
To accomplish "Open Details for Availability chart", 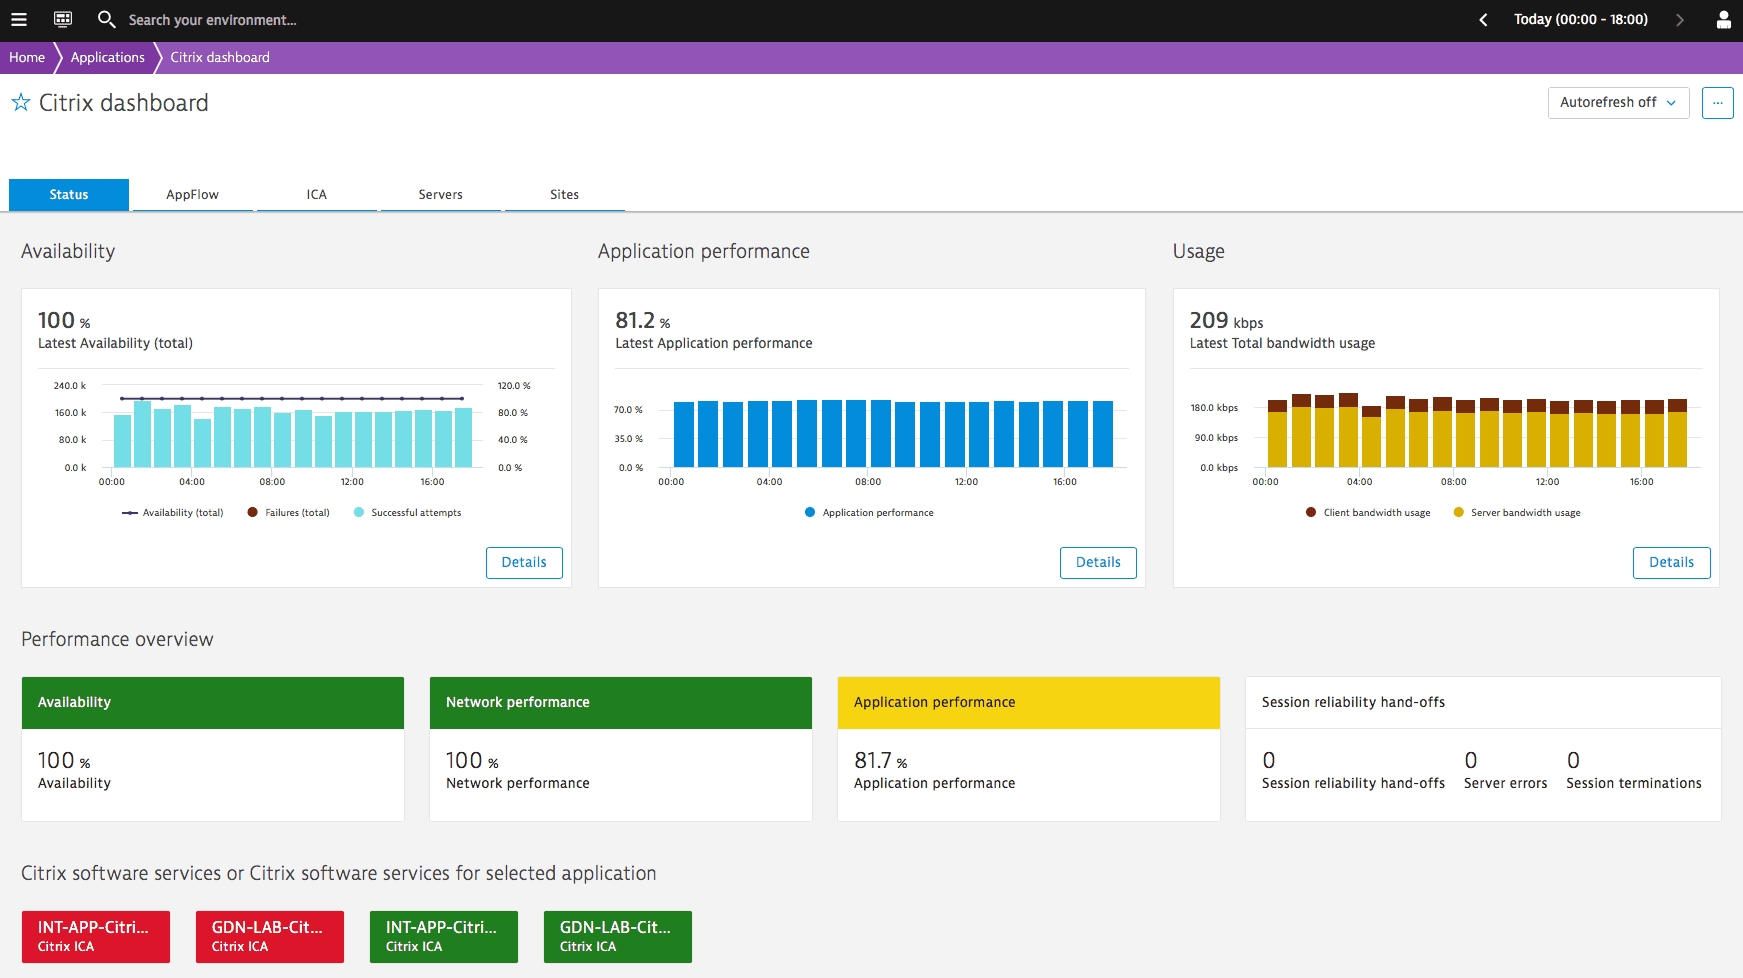I will (x=524, y=563).
